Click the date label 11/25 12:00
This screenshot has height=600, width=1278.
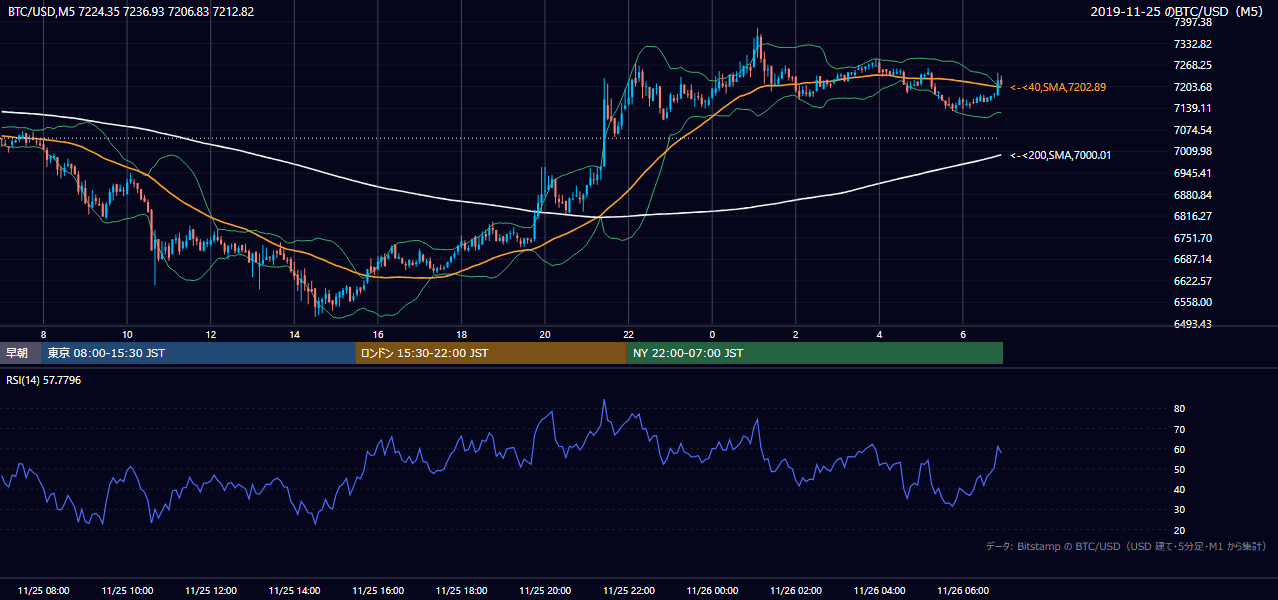(211, 591)
